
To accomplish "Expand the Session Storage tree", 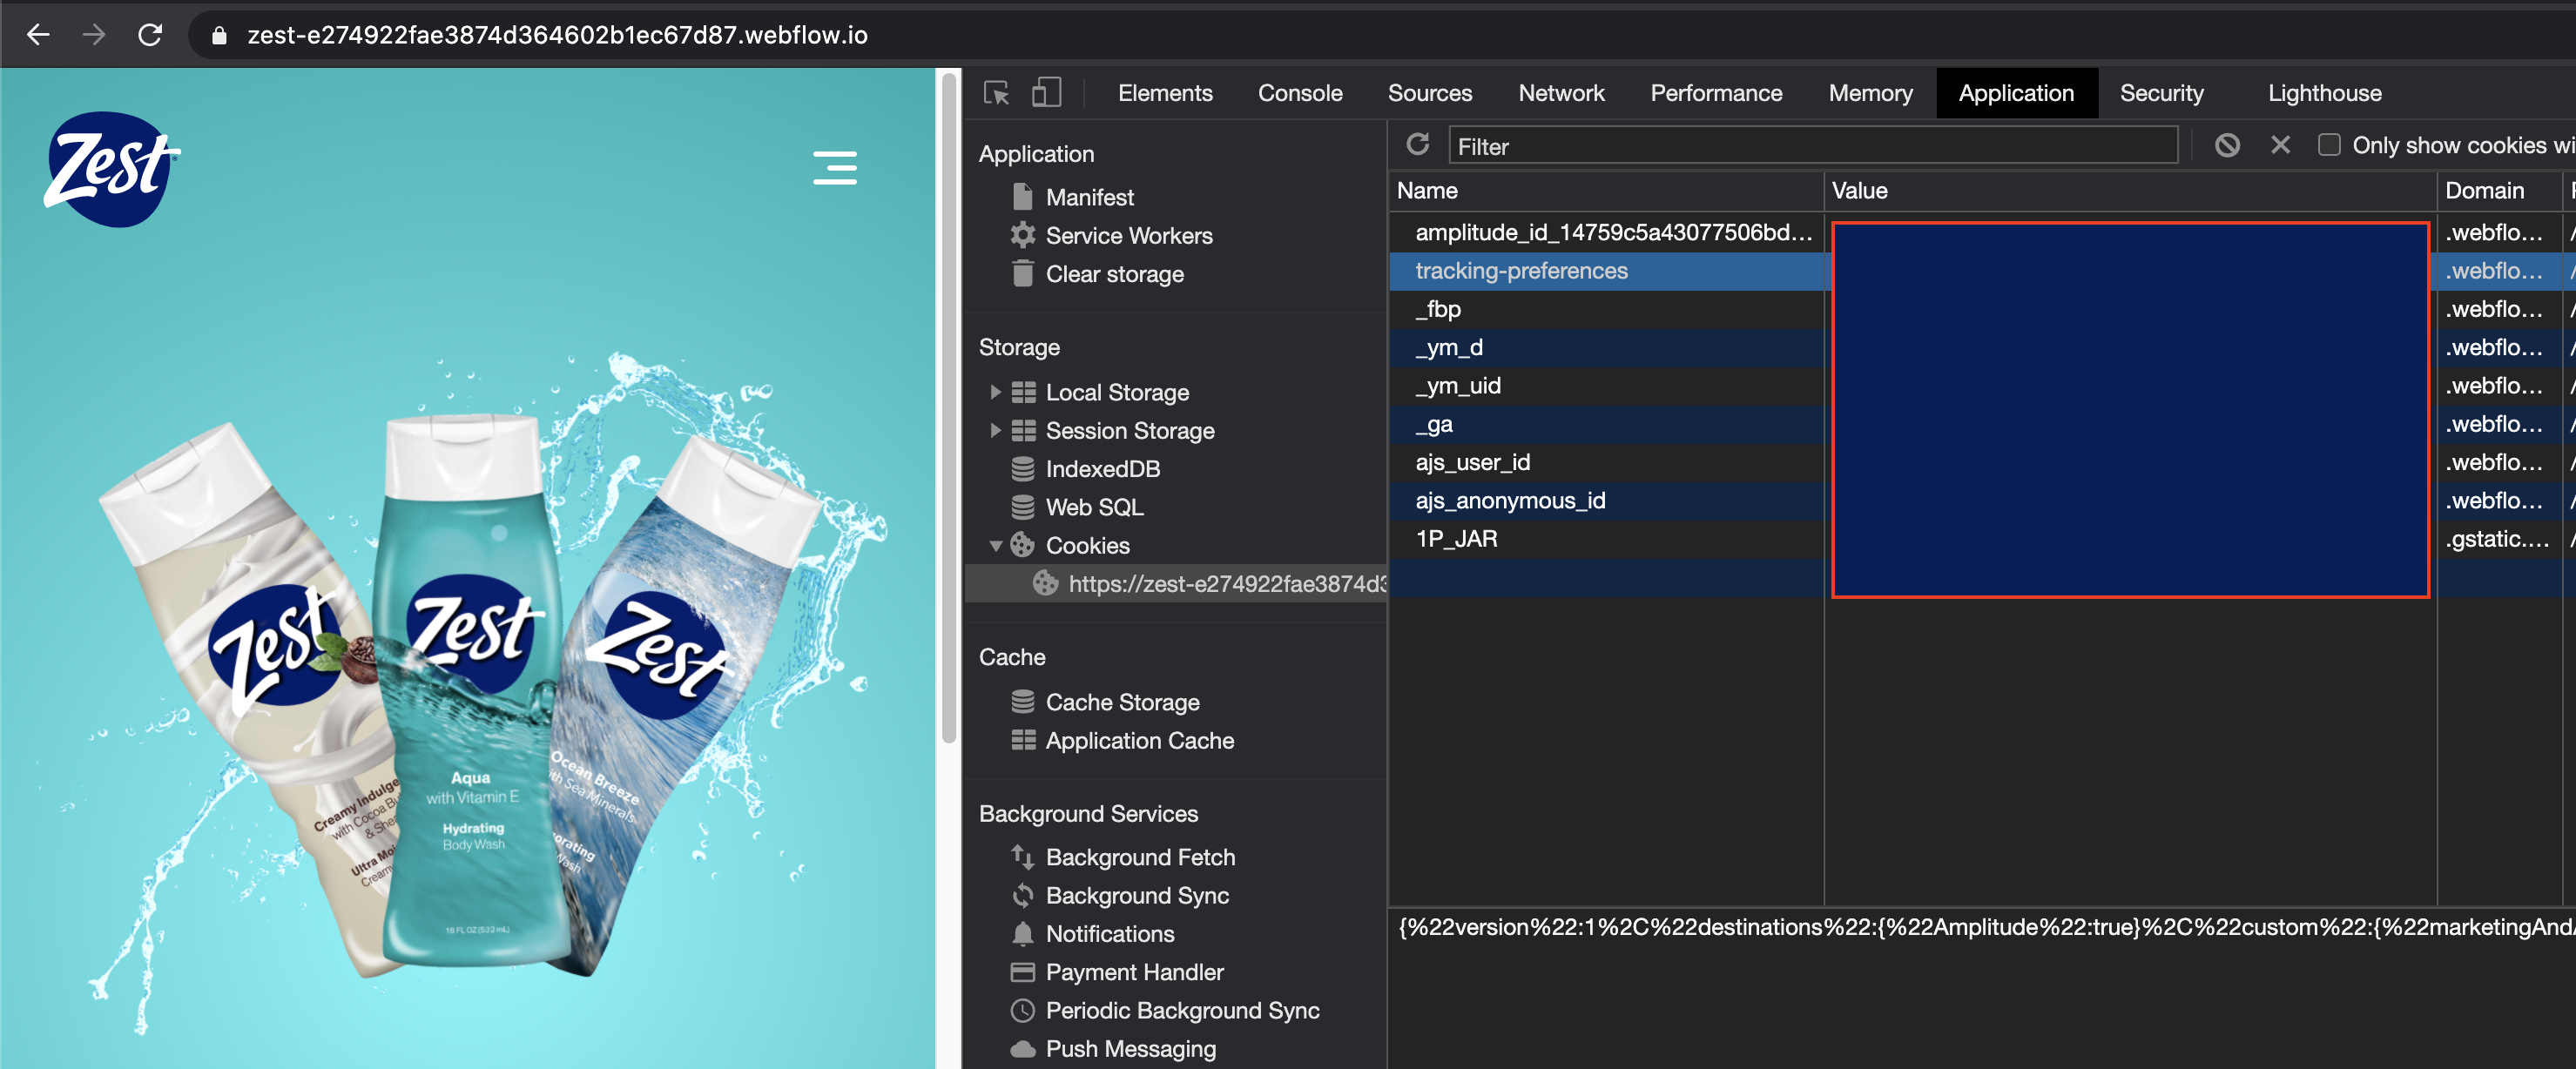I will point(995,431).
